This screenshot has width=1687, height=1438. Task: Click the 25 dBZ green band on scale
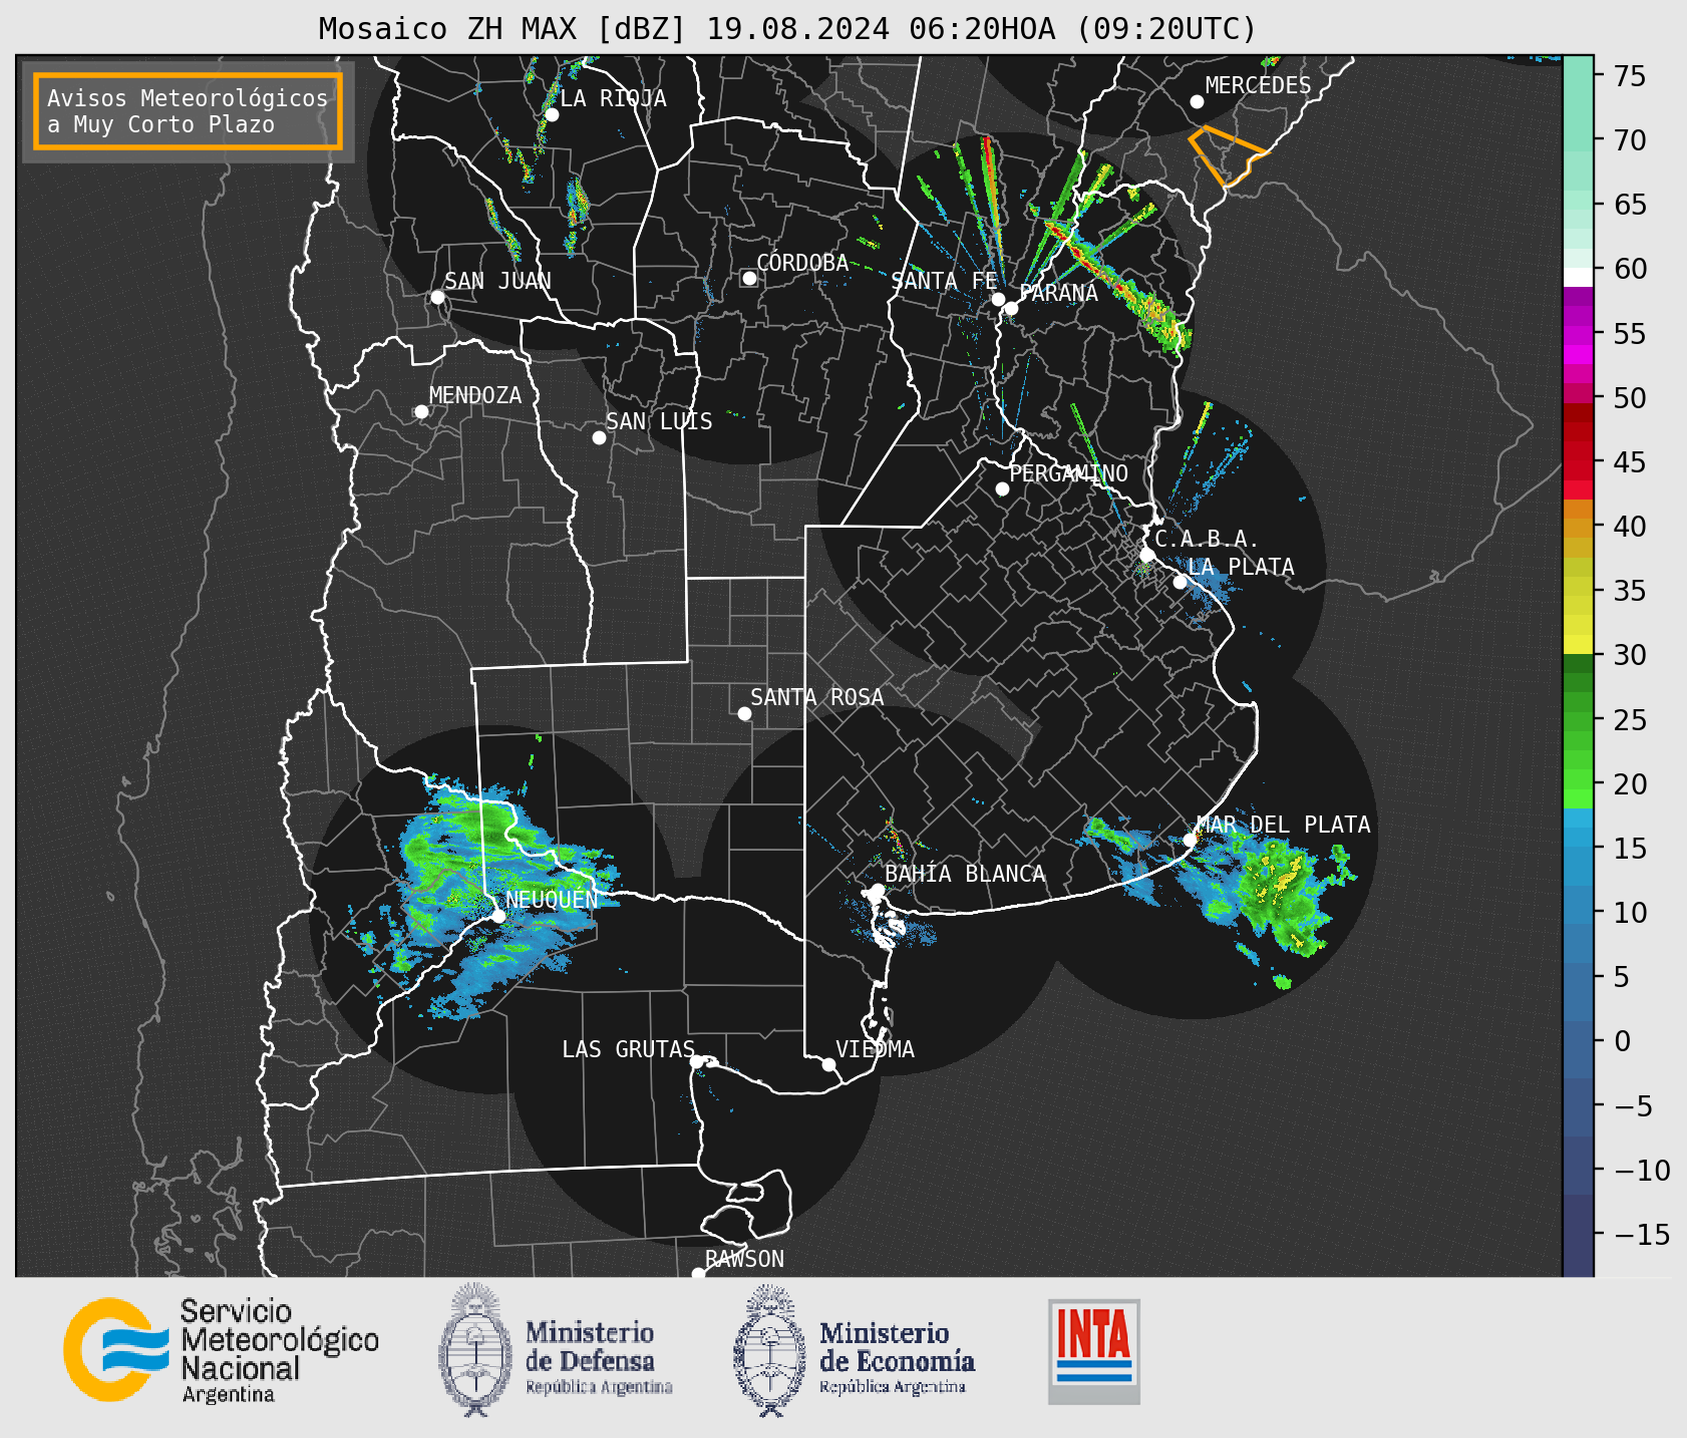pos(1578,719)
